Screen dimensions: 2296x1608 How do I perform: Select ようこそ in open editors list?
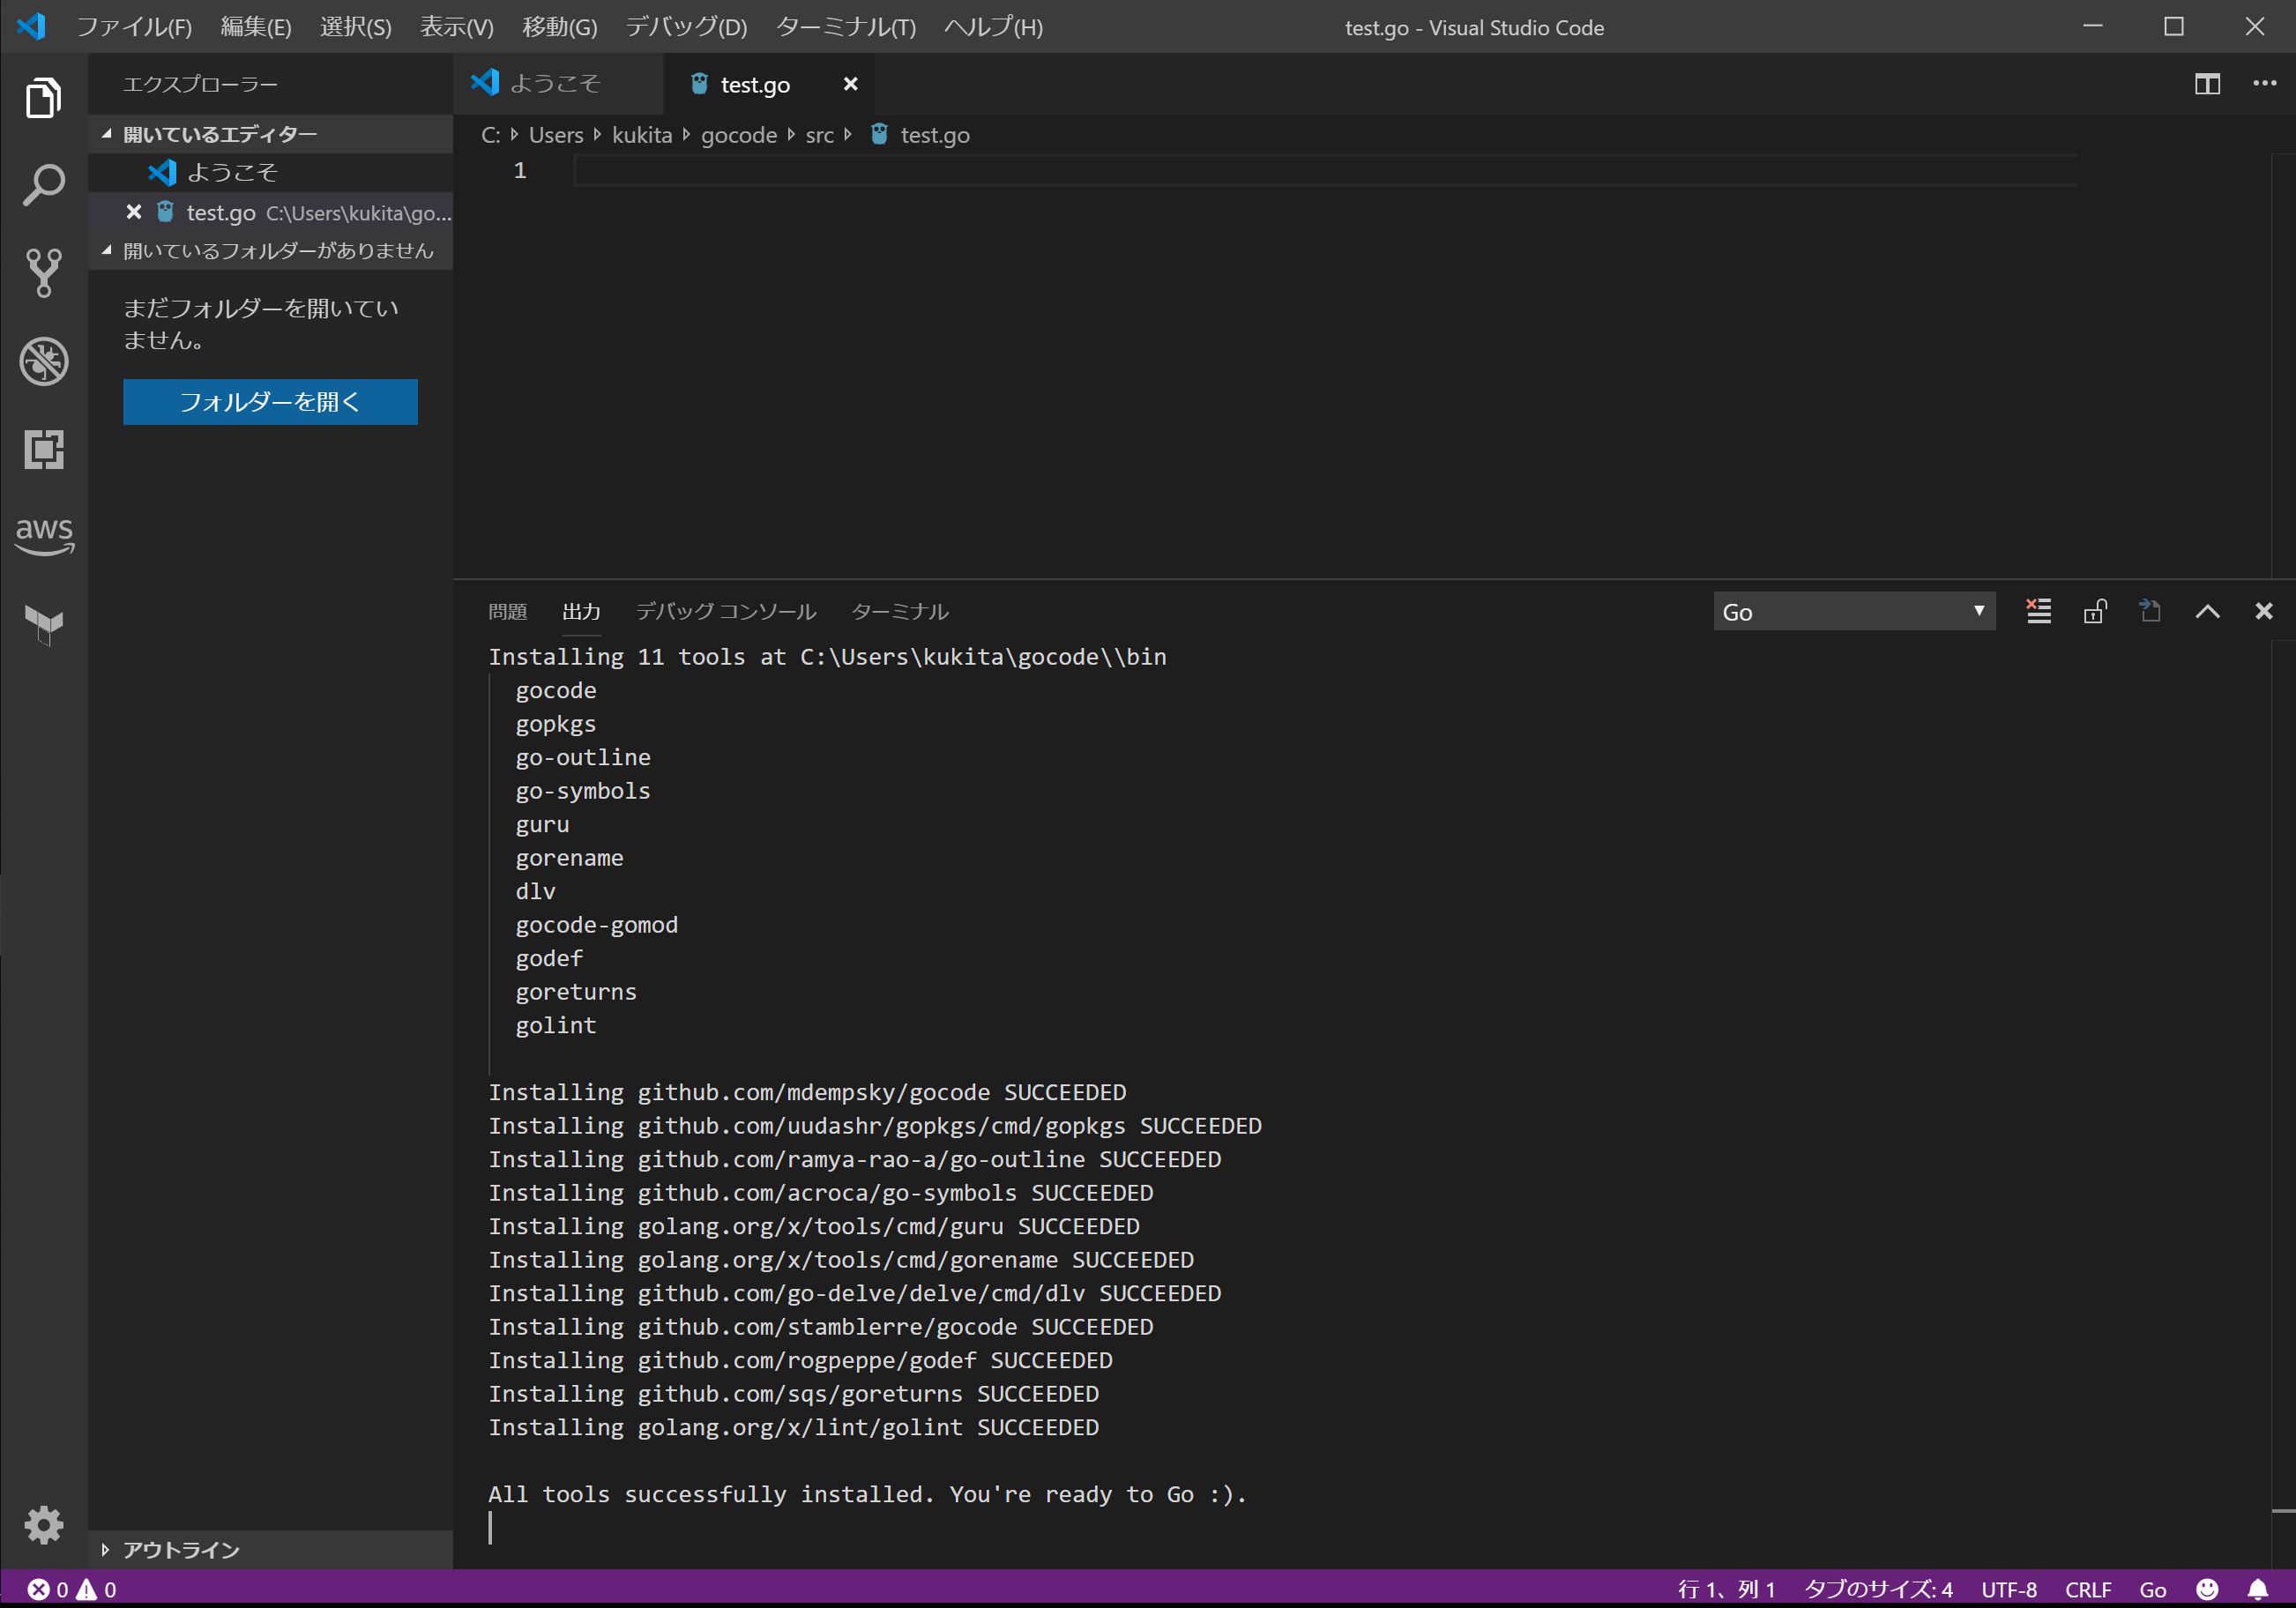click(271, 172)
